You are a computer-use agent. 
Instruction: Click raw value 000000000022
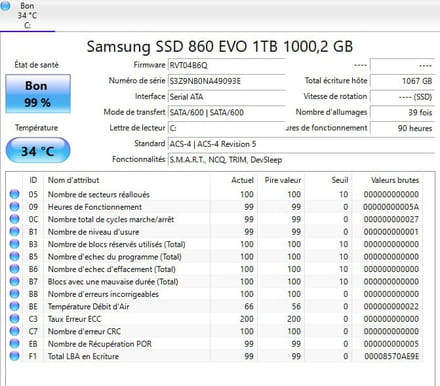[391, 306]
